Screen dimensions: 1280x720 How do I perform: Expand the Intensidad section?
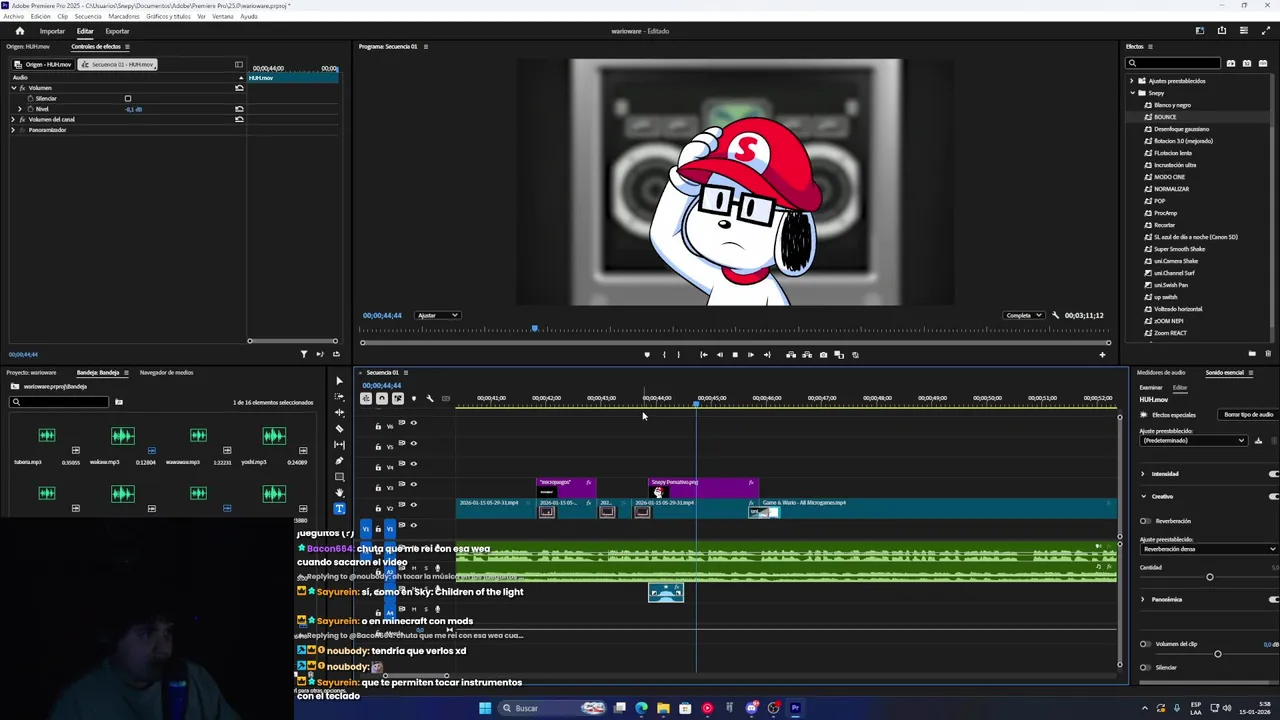click(1143, 474)
